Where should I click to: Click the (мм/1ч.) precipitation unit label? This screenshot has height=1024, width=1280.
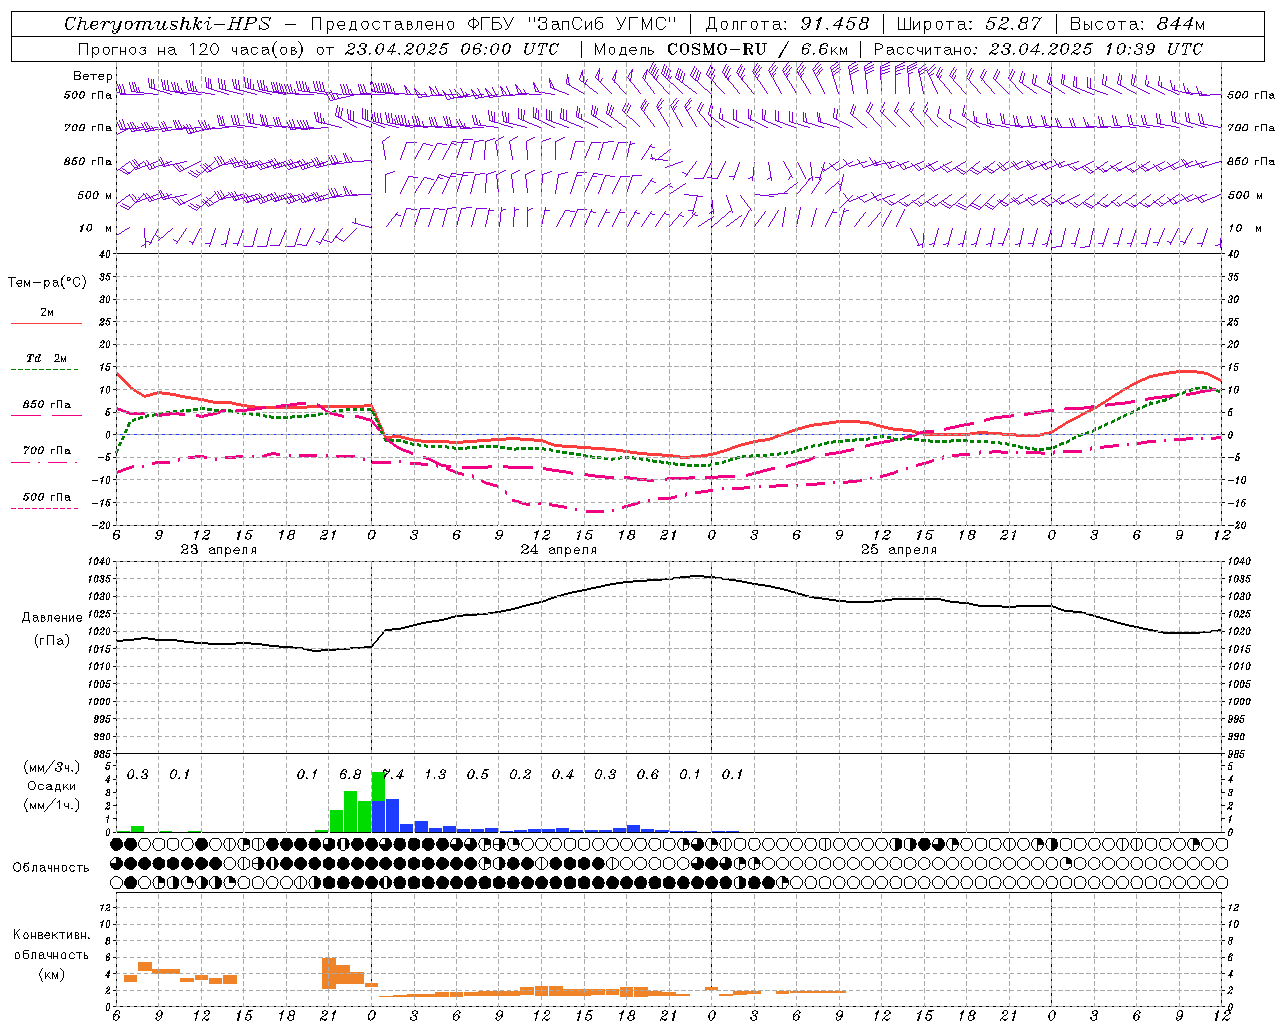click(52, 805)
